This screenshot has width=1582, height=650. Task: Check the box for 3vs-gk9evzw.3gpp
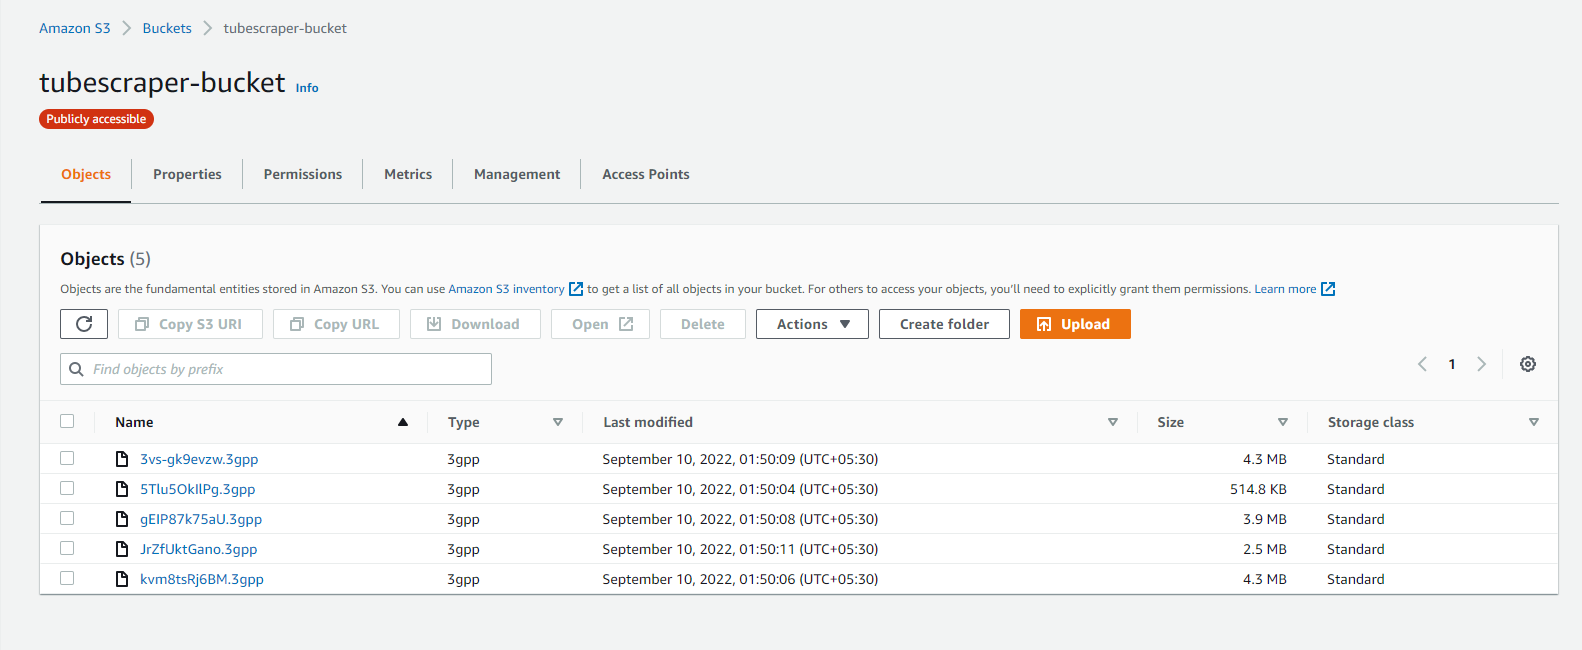(67, 458)
